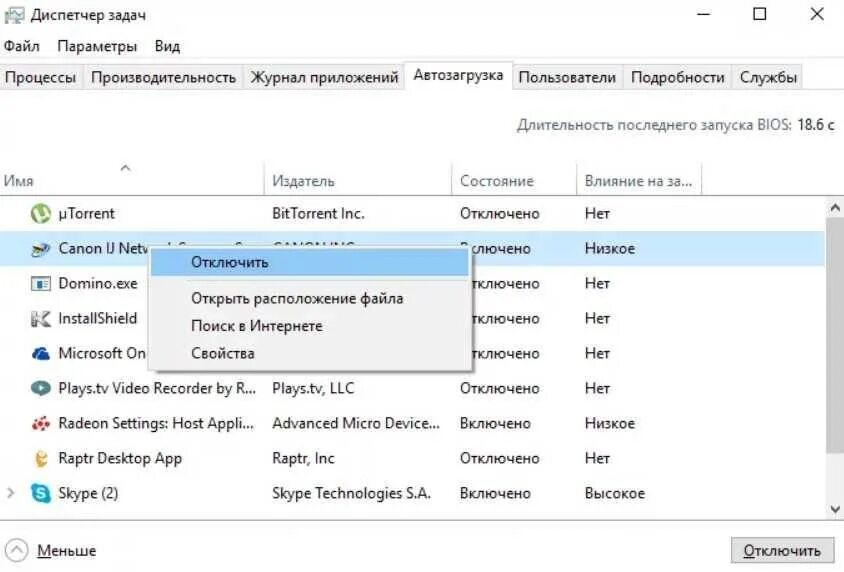This screenshot has width=844, height=572.
Task: Click the scrollbar up arrow
Action: (835, 208)
